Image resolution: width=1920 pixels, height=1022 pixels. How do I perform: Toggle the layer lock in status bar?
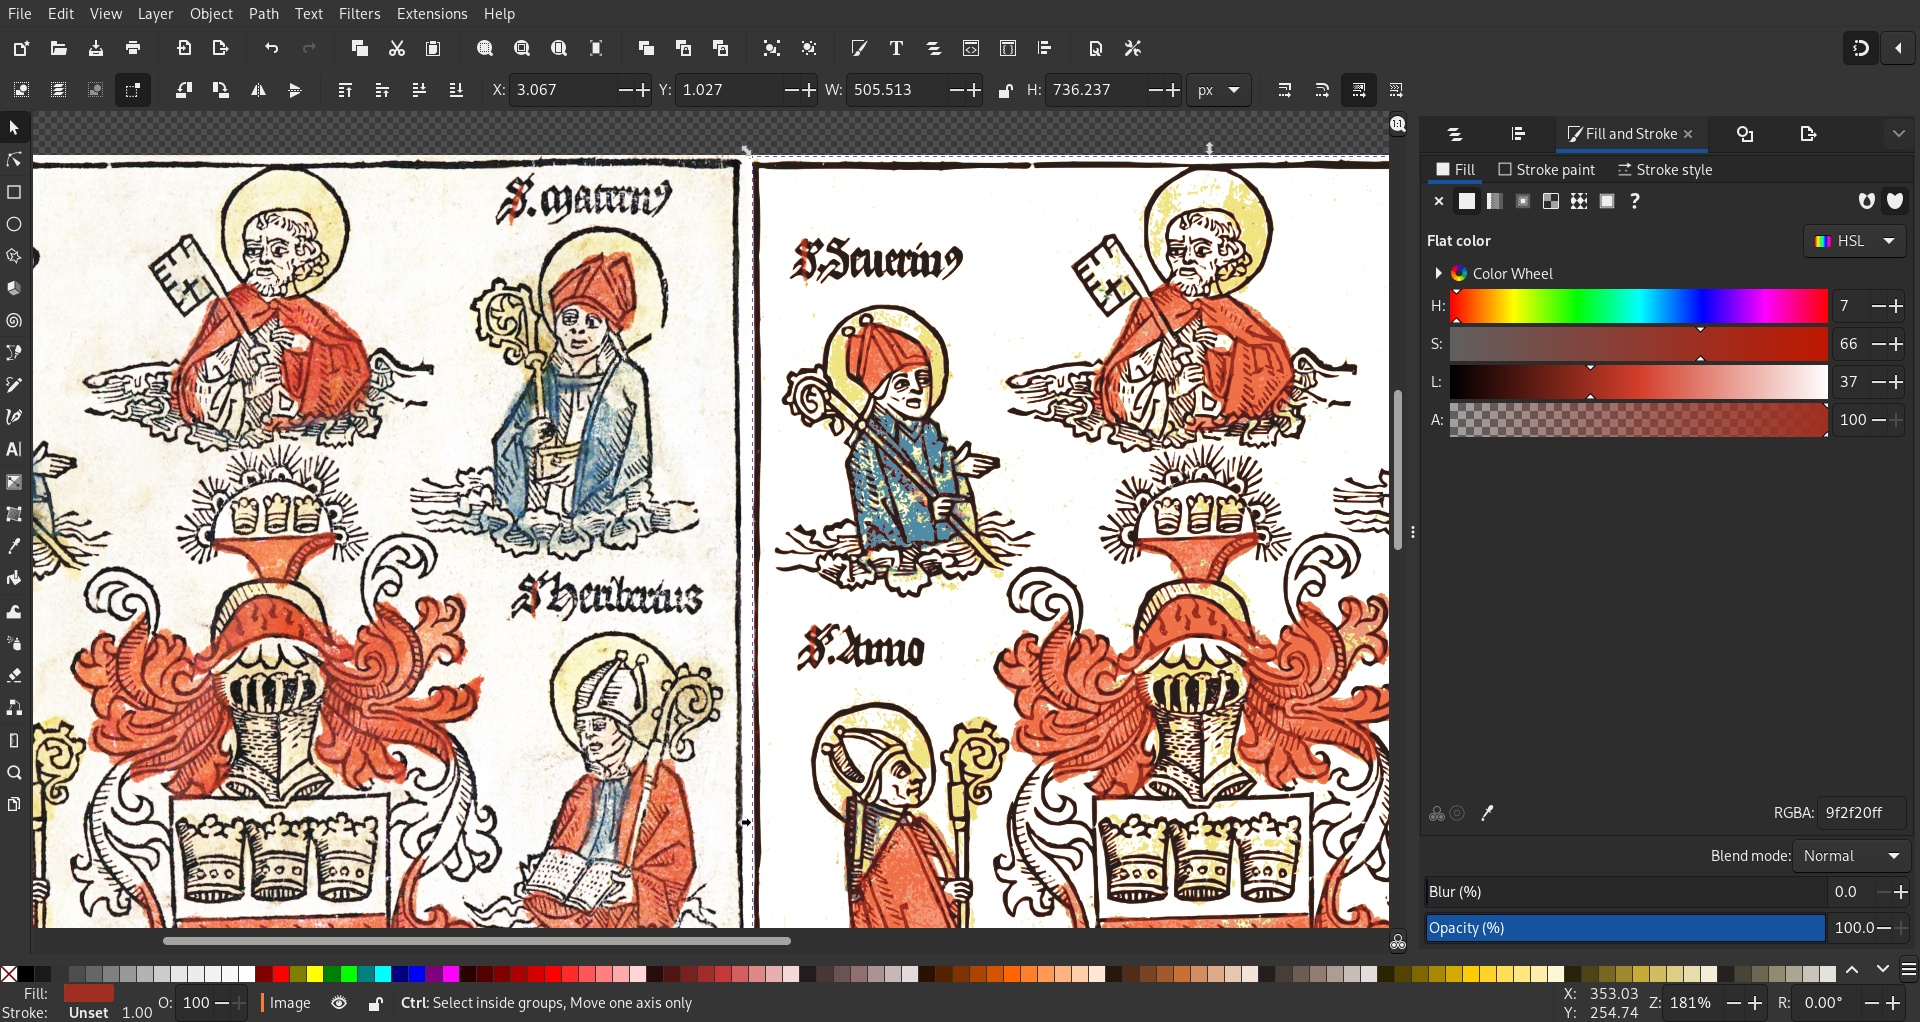[x=376, y=1003]
